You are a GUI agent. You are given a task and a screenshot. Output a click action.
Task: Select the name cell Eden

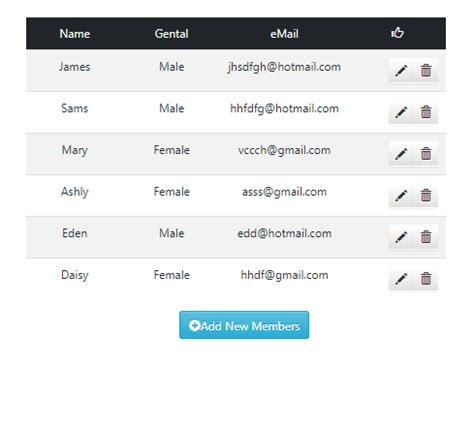click(x=75, y=233)
